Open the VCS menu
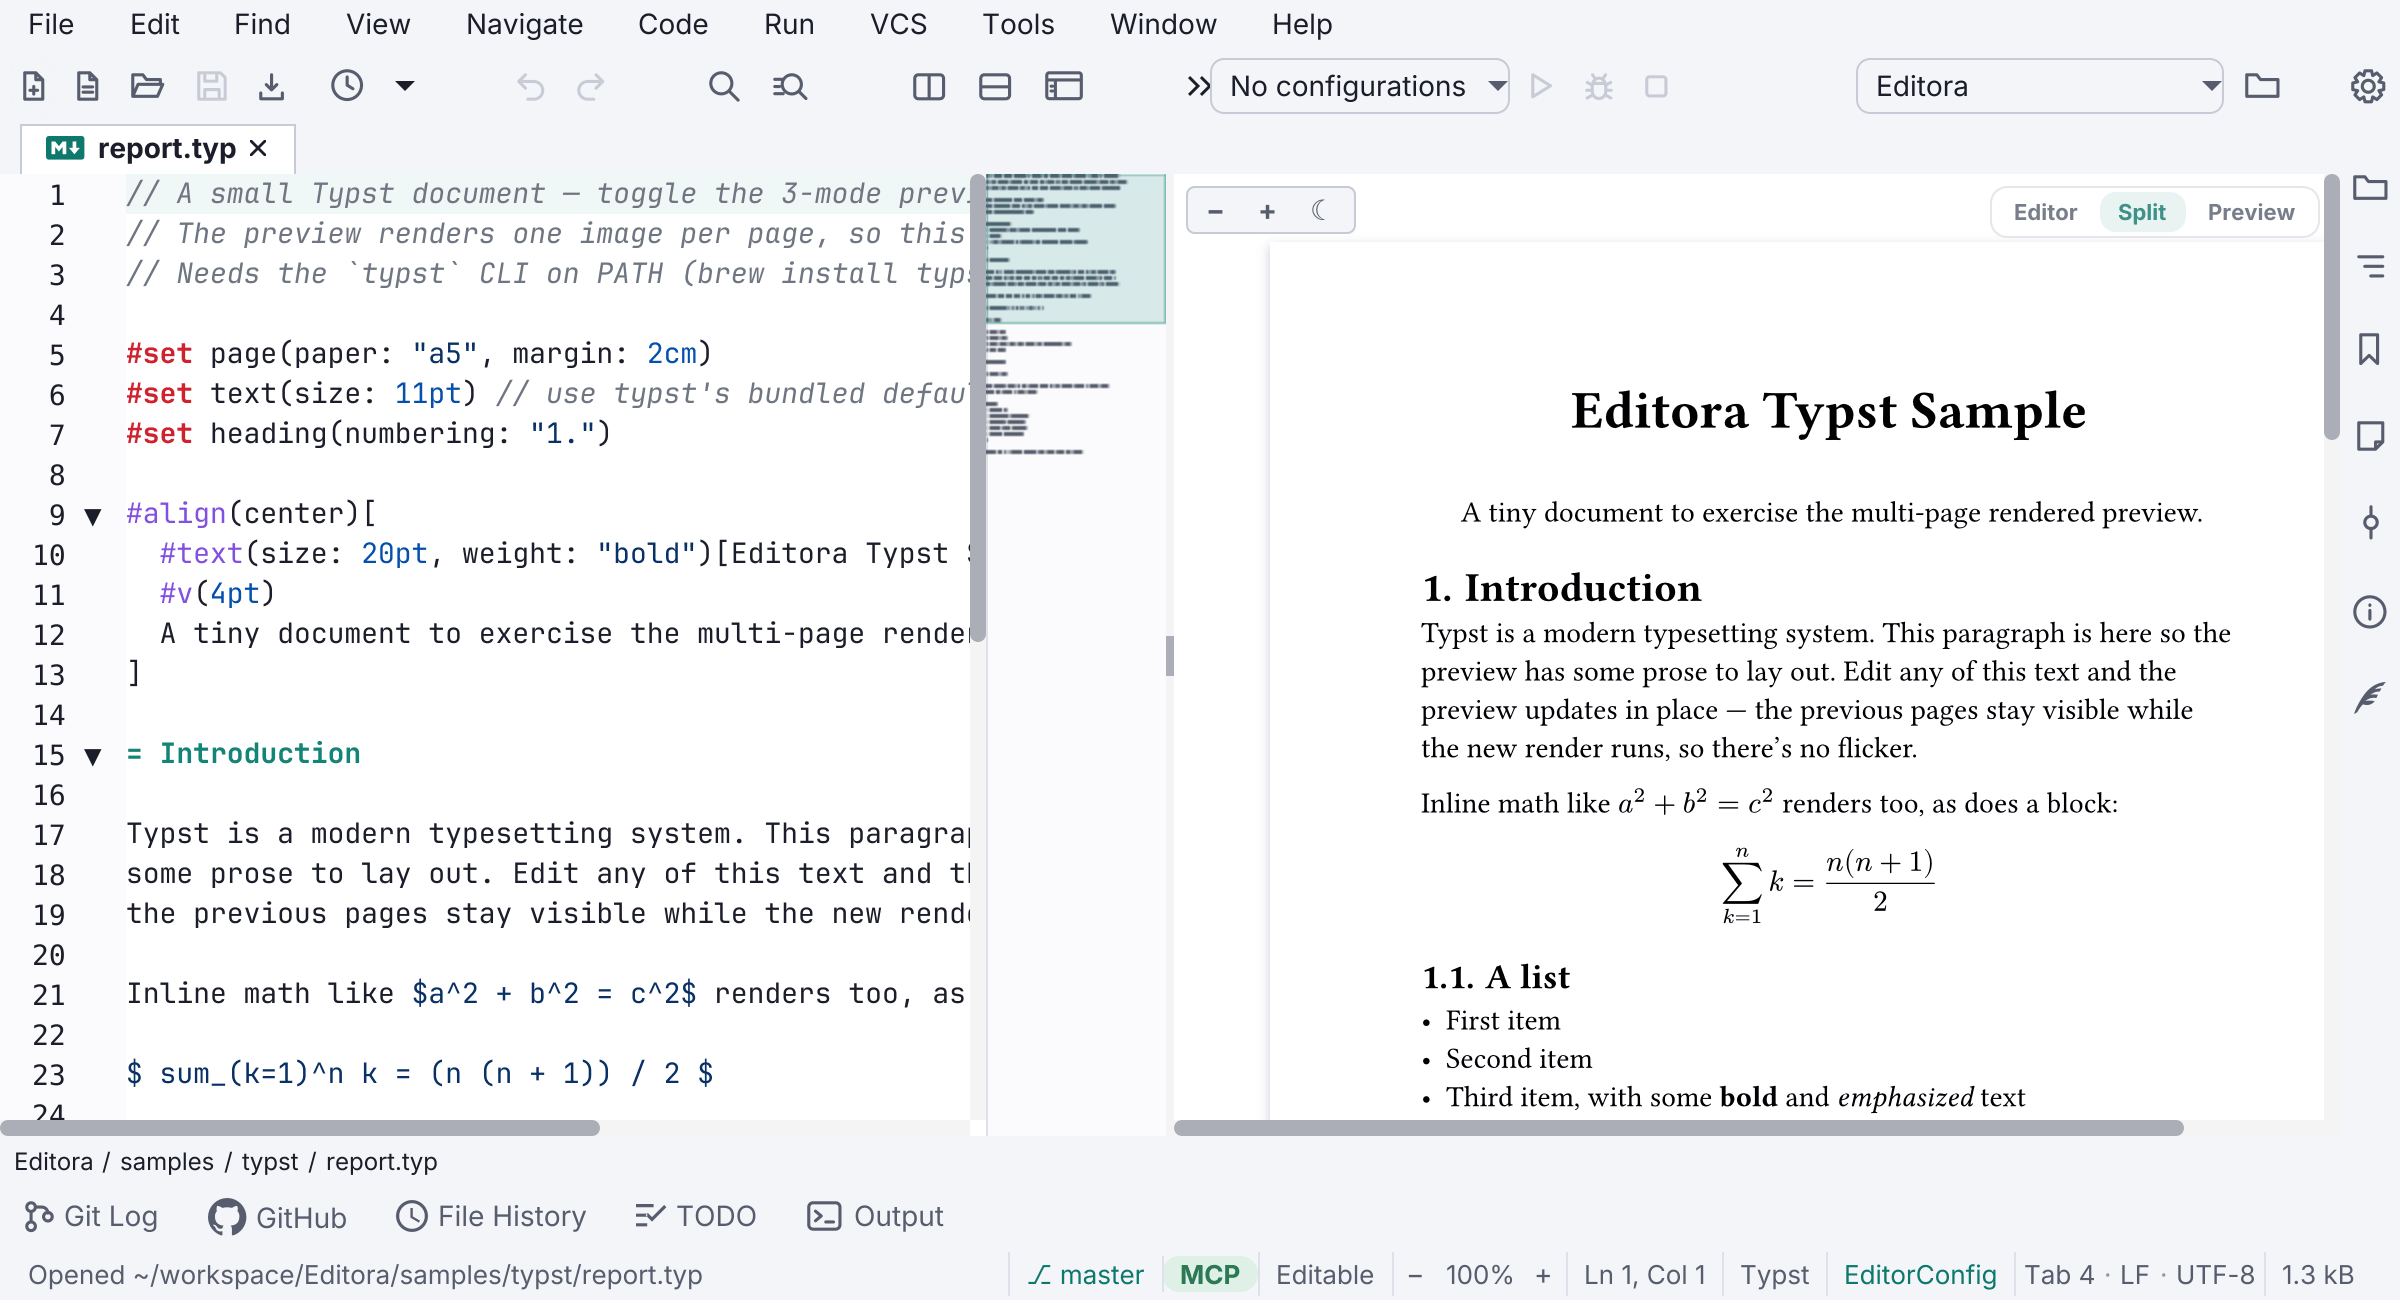Image resolution: width=2400 pixels, height=1300 pixels. click(898, 24)
